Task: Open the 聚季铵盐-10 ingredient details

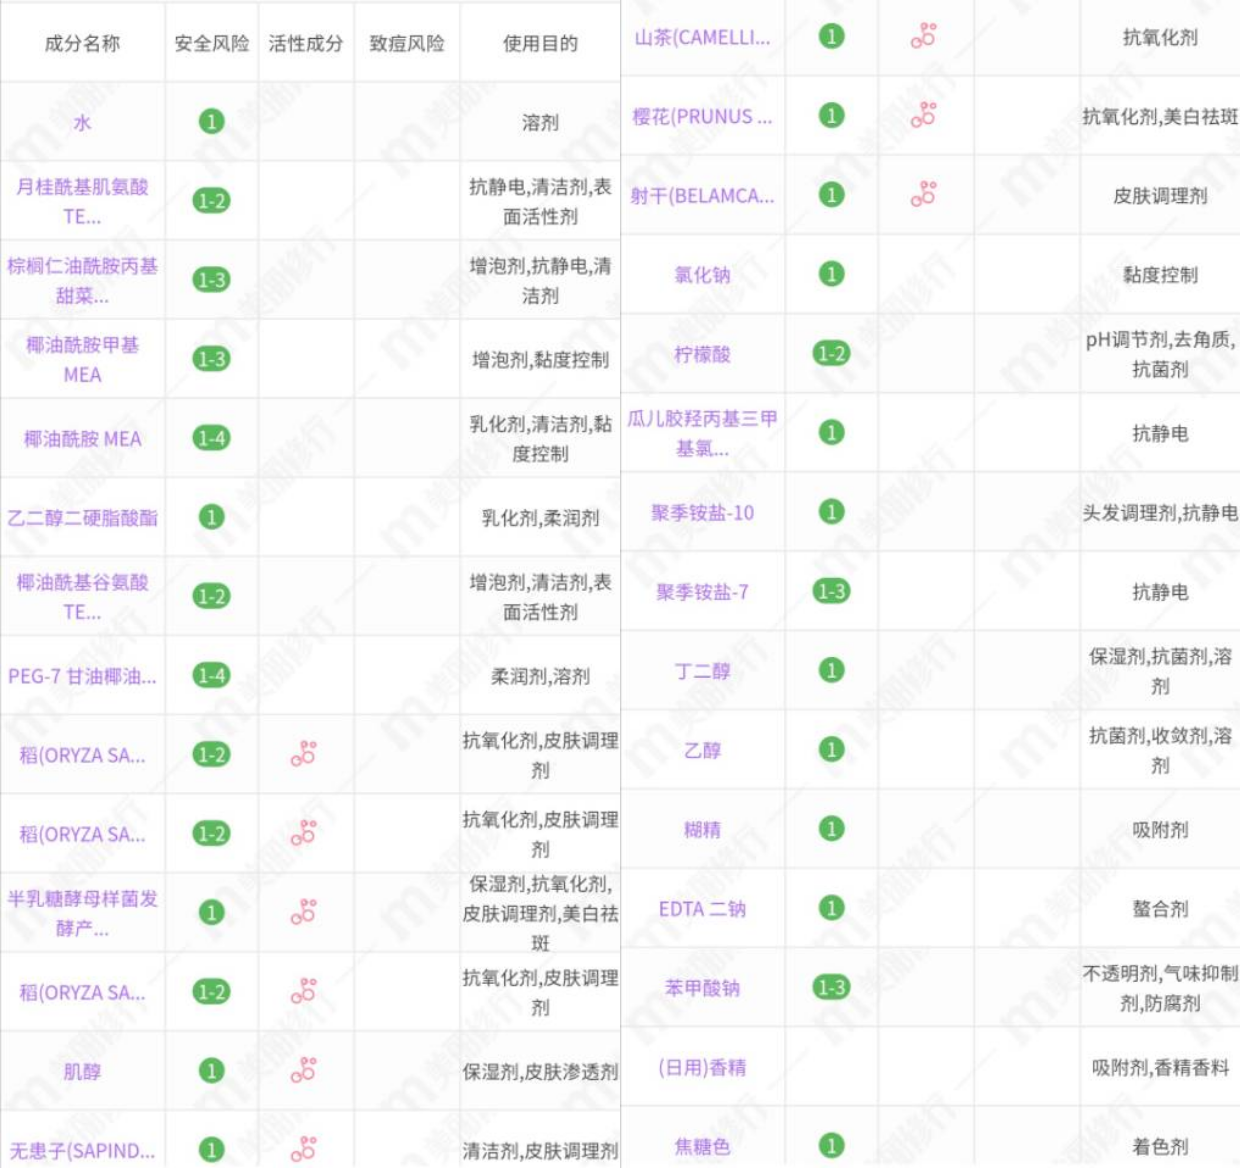Action: [x=701, y=512]
